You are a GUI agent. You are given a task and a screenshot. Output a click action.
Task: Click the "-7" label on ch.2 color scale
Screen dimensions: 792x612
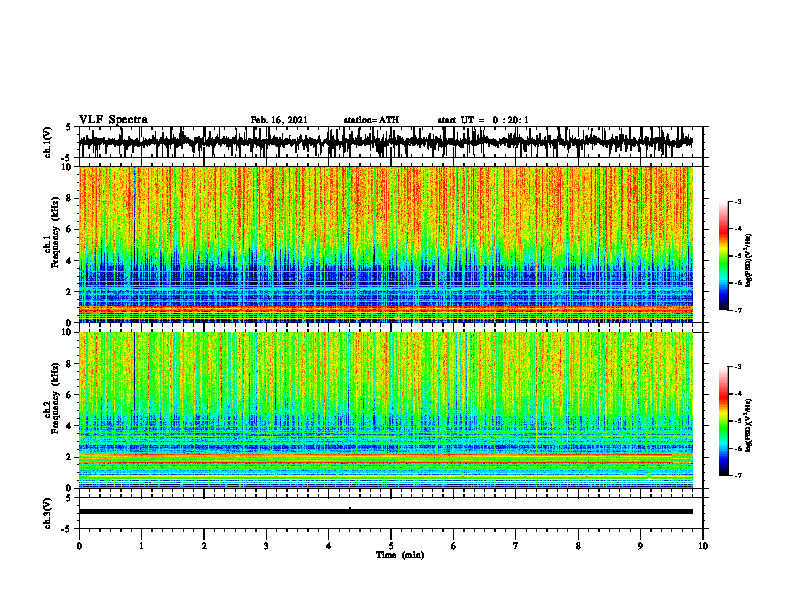[x=738, y=476]
